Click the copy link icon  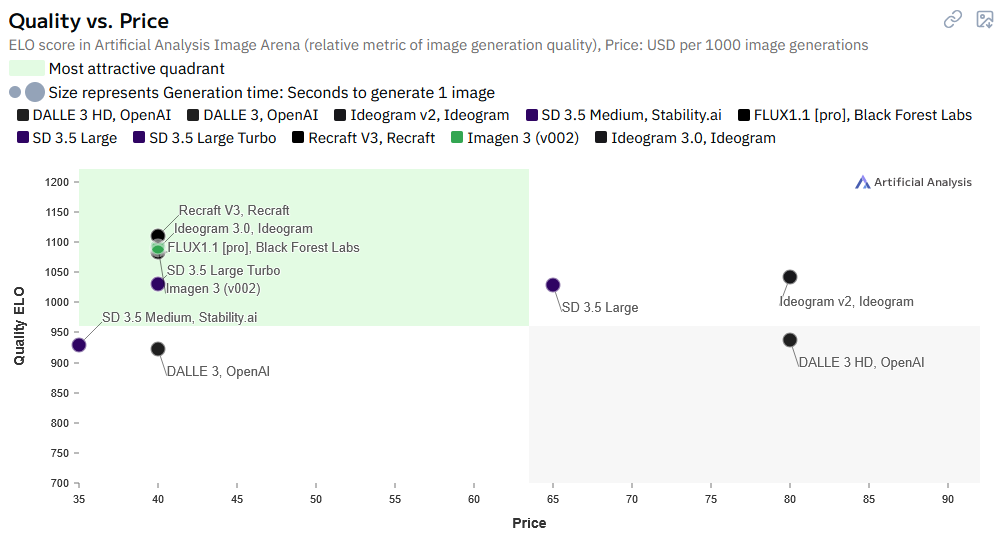[953, 19]
